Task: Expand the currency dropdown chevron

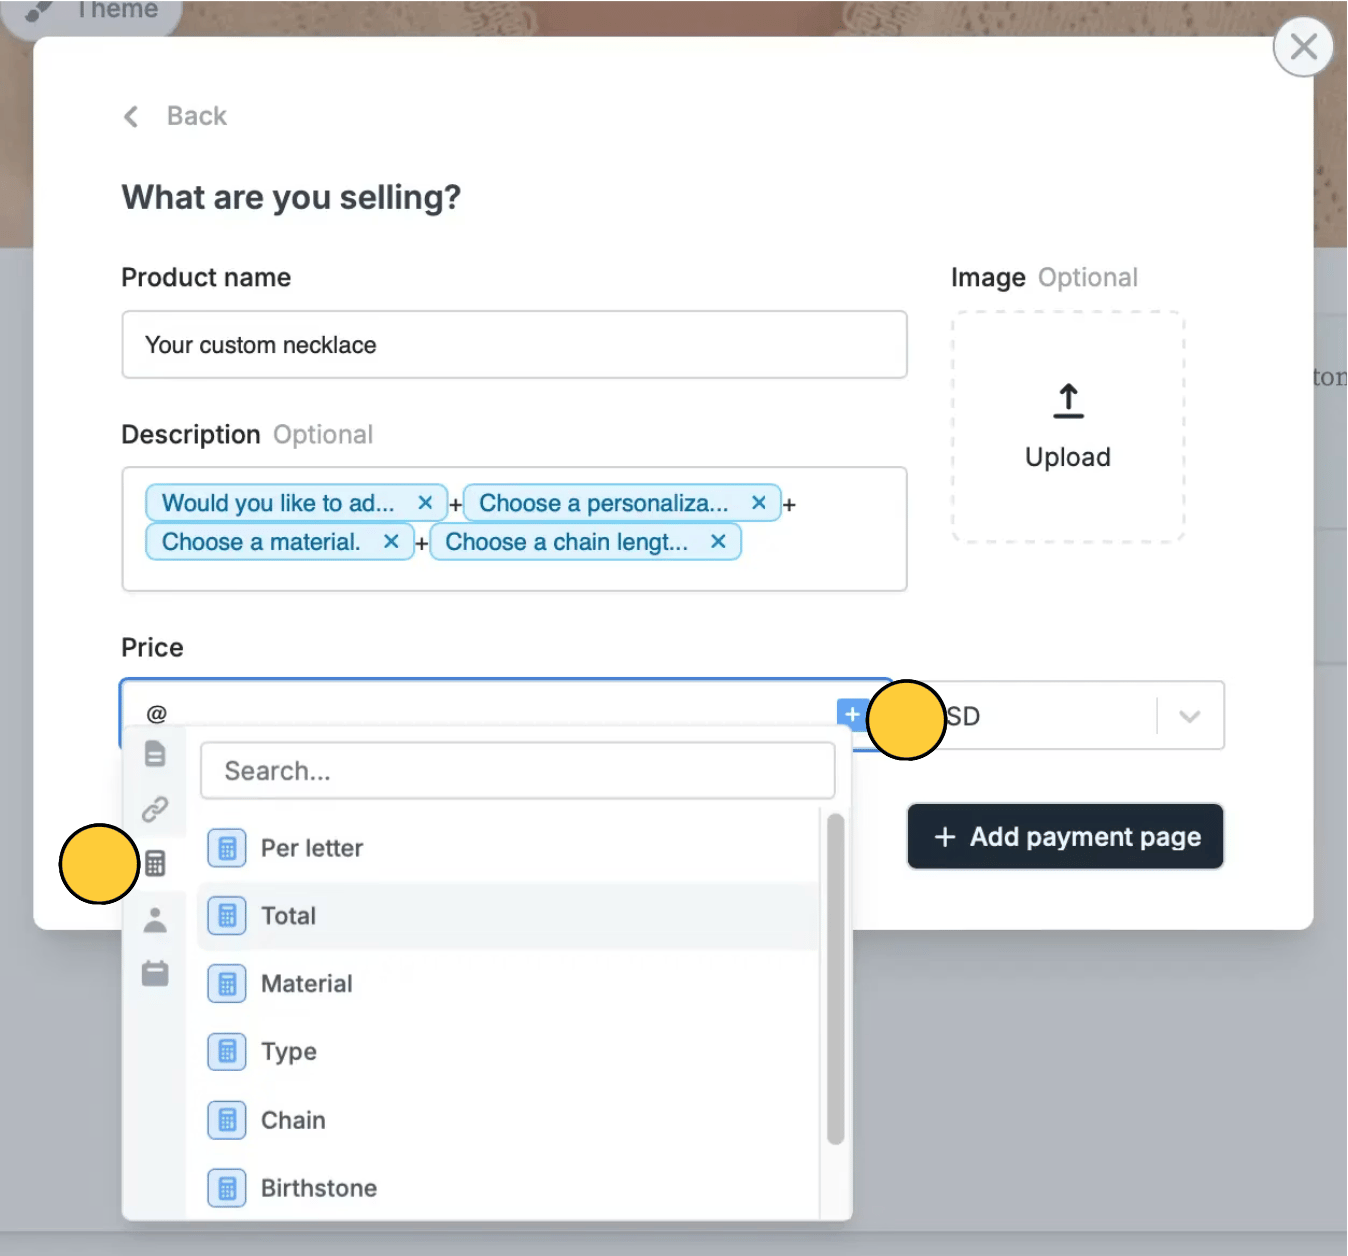Action: click(x=1189, y=716)
